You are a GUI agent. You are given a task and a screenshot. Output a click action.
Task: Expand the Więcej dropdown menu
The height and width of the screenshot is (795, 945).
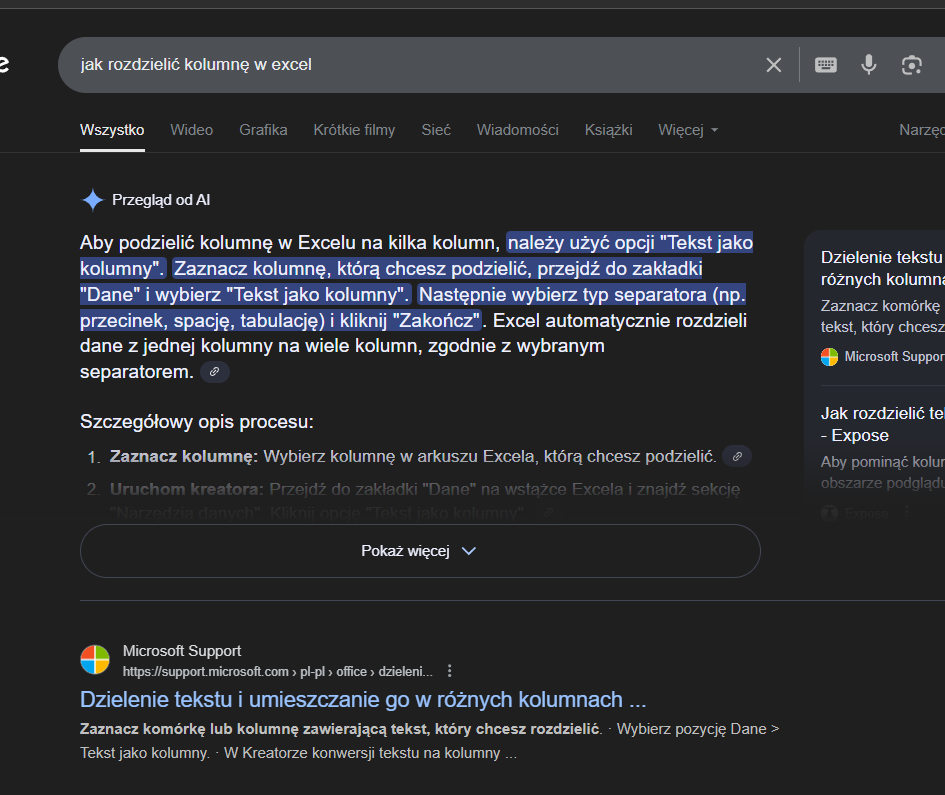[x=688, y=130]
